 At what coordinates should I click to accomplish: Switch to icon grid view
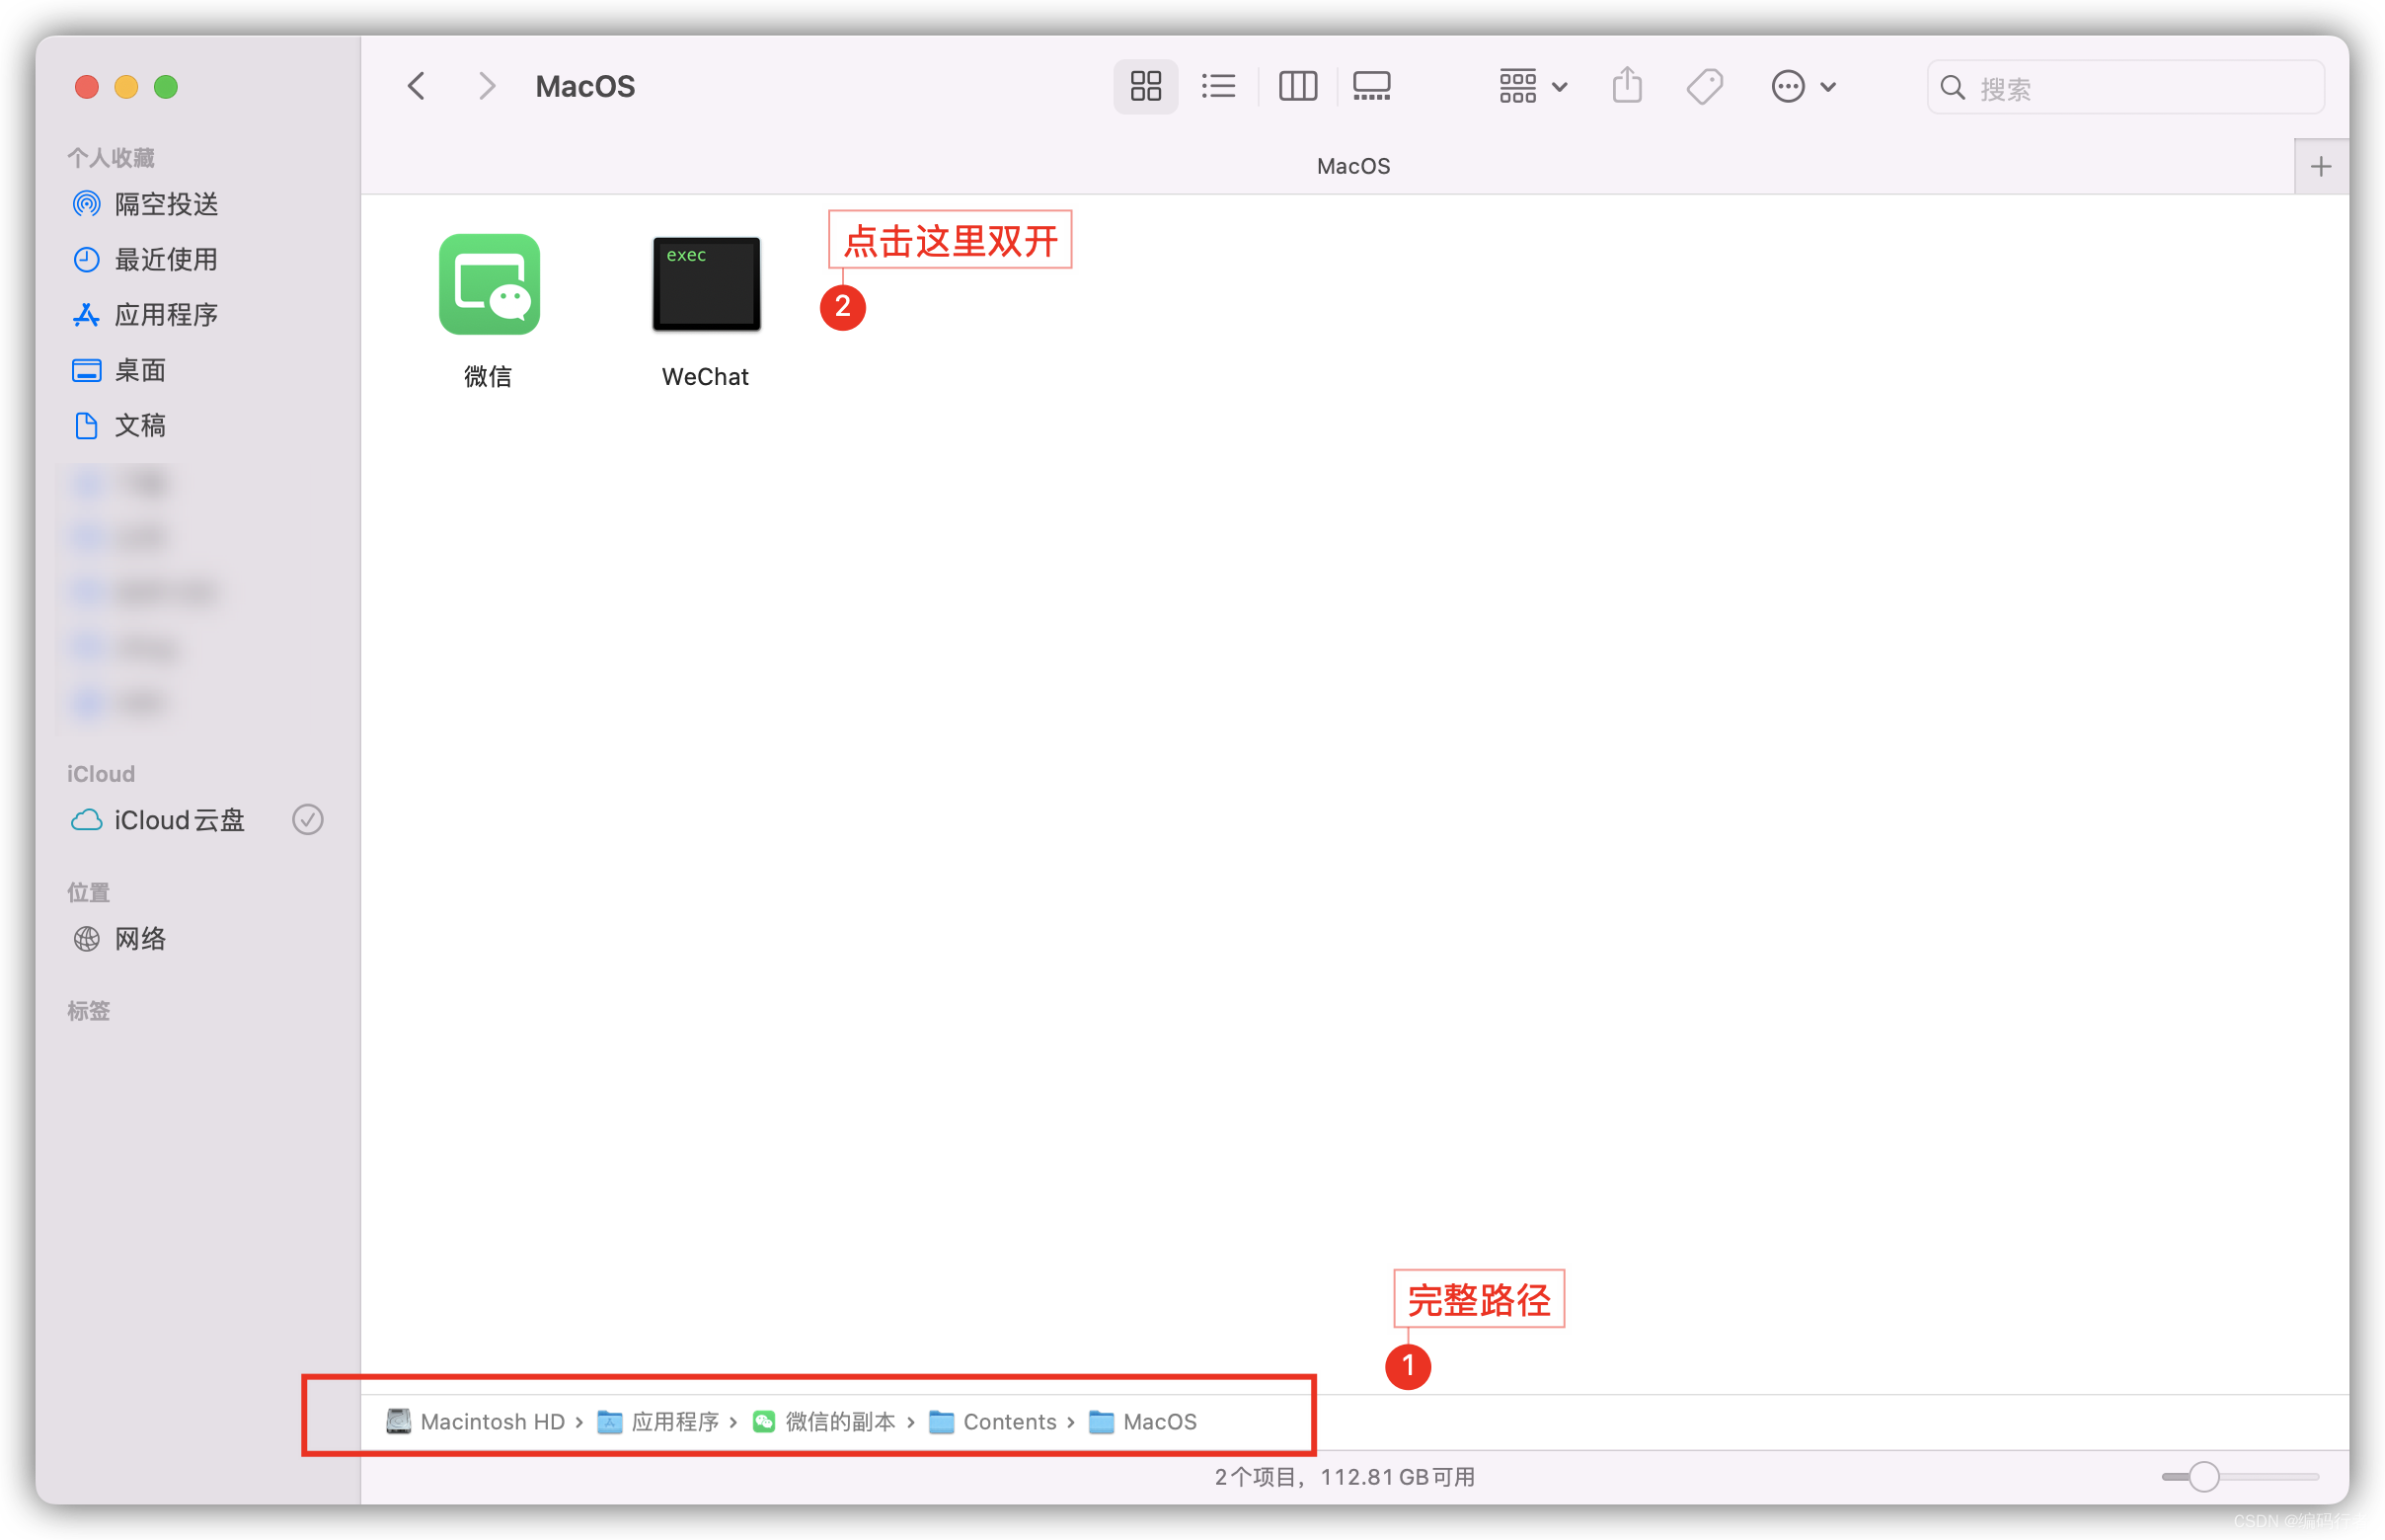point(1145,86)
